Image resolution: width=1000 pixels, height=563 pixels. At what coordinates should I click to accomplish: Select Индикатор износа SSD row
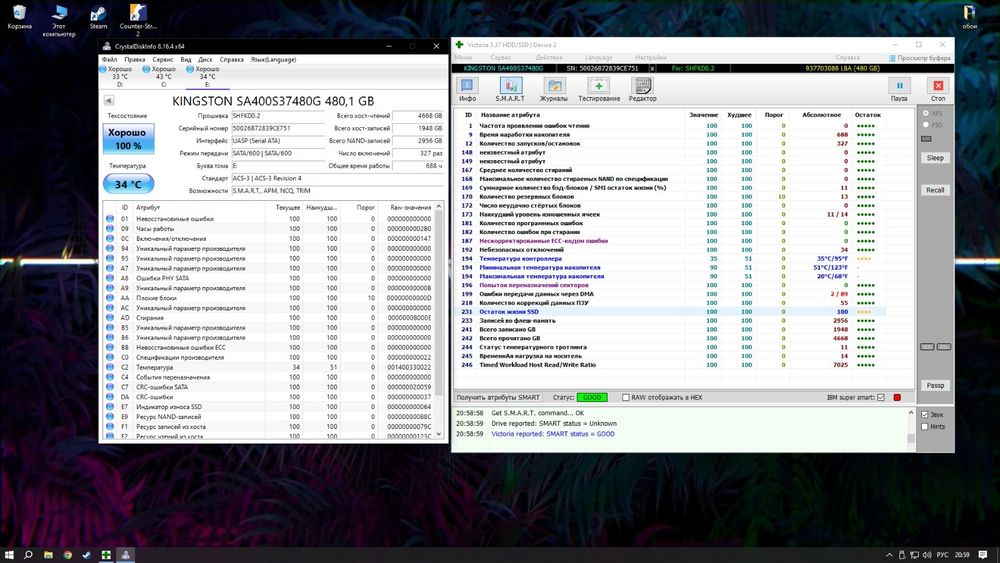[x=269, y=407]
